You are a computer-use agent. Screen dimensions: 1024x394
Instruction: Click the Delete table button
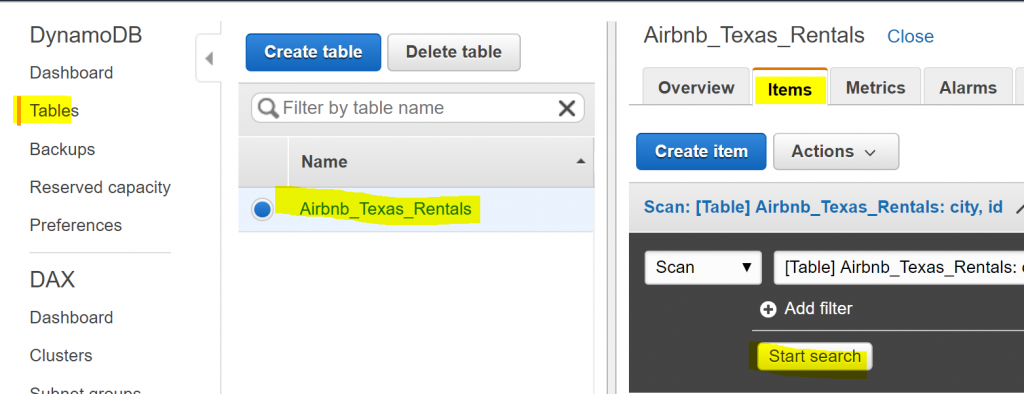point(454,52)
